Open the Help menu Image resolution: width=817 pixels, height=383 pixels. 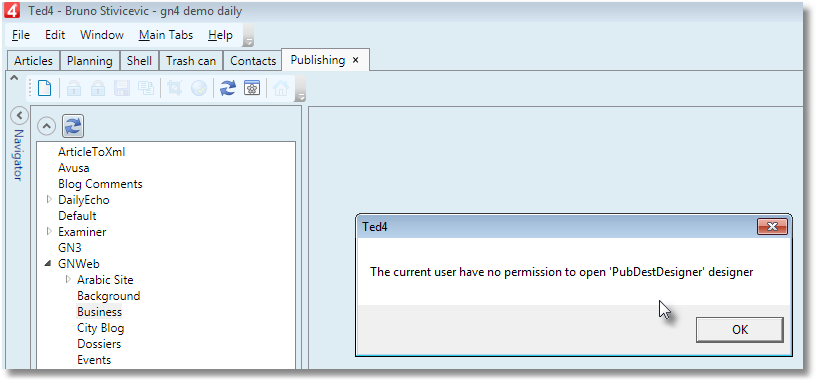[x=220, y=35]
